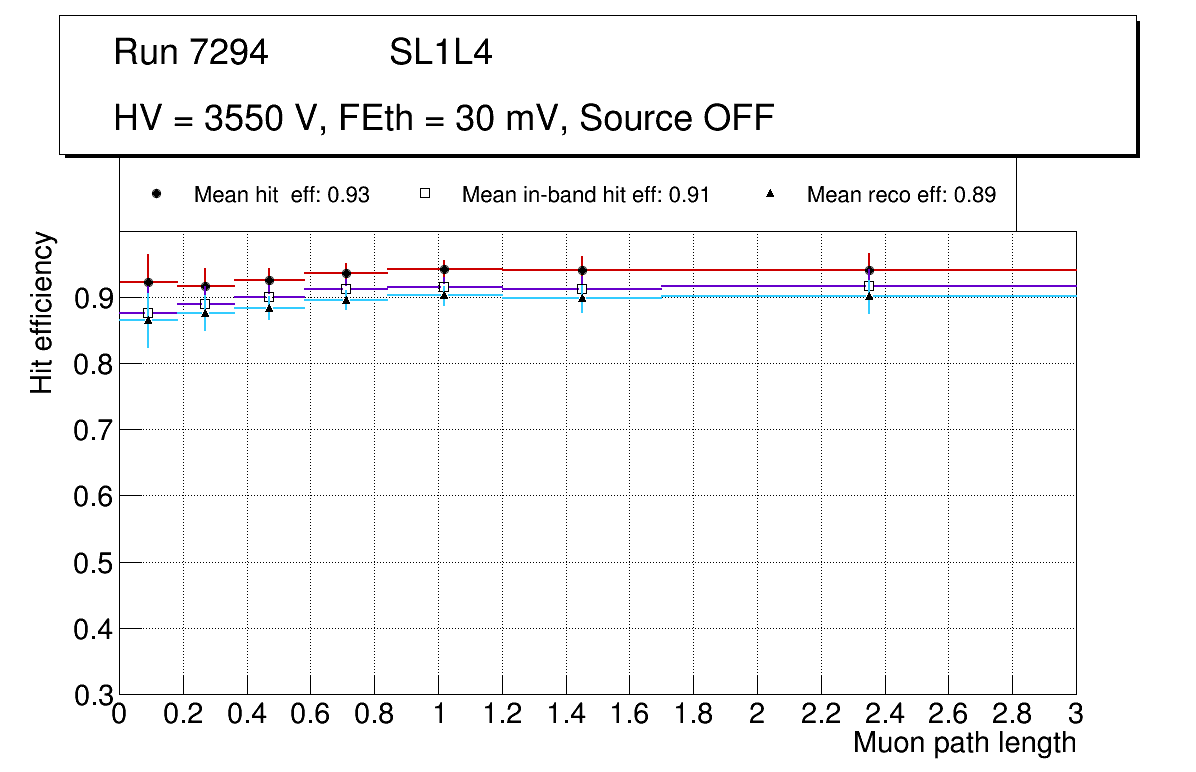Click the filled circle marker in the legend
Screen dimensions: 1196x772
[x=156, y=195]
